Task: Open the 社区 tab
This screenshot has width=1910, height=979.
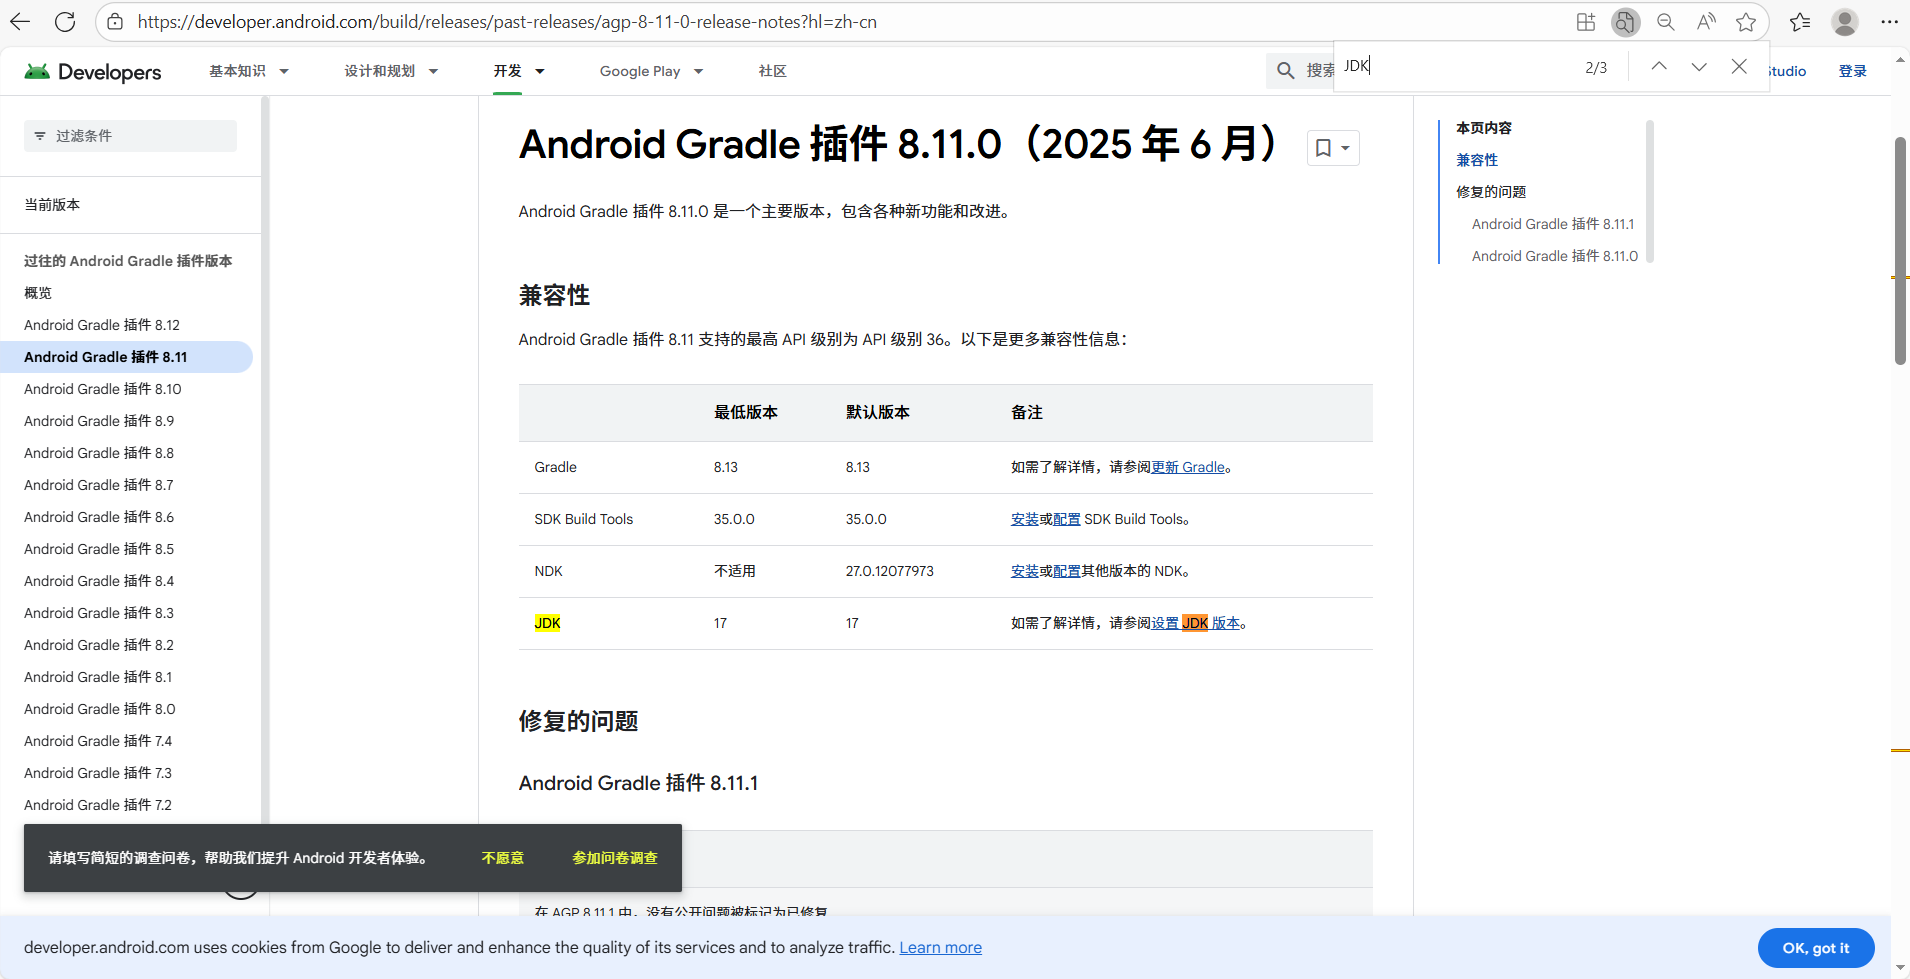Action: pyautogui.click(x=772, y=71)
